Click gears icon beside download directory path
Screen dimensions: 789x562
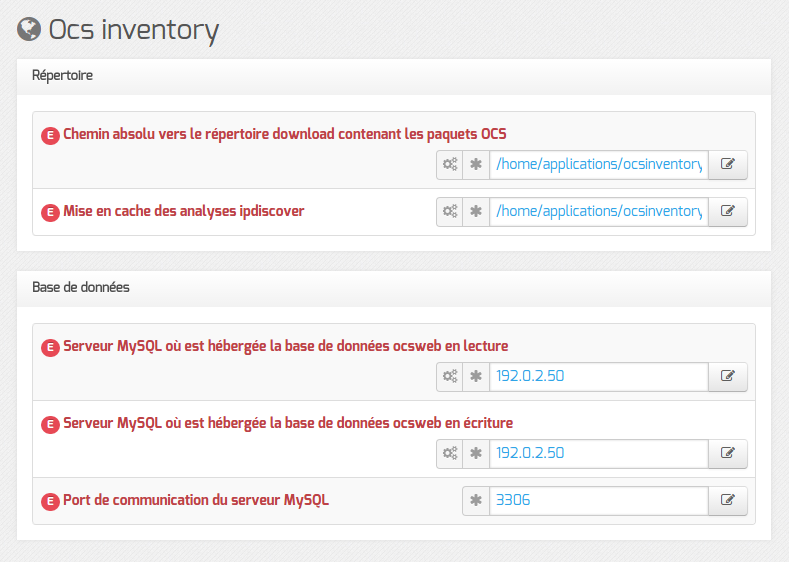450,165
